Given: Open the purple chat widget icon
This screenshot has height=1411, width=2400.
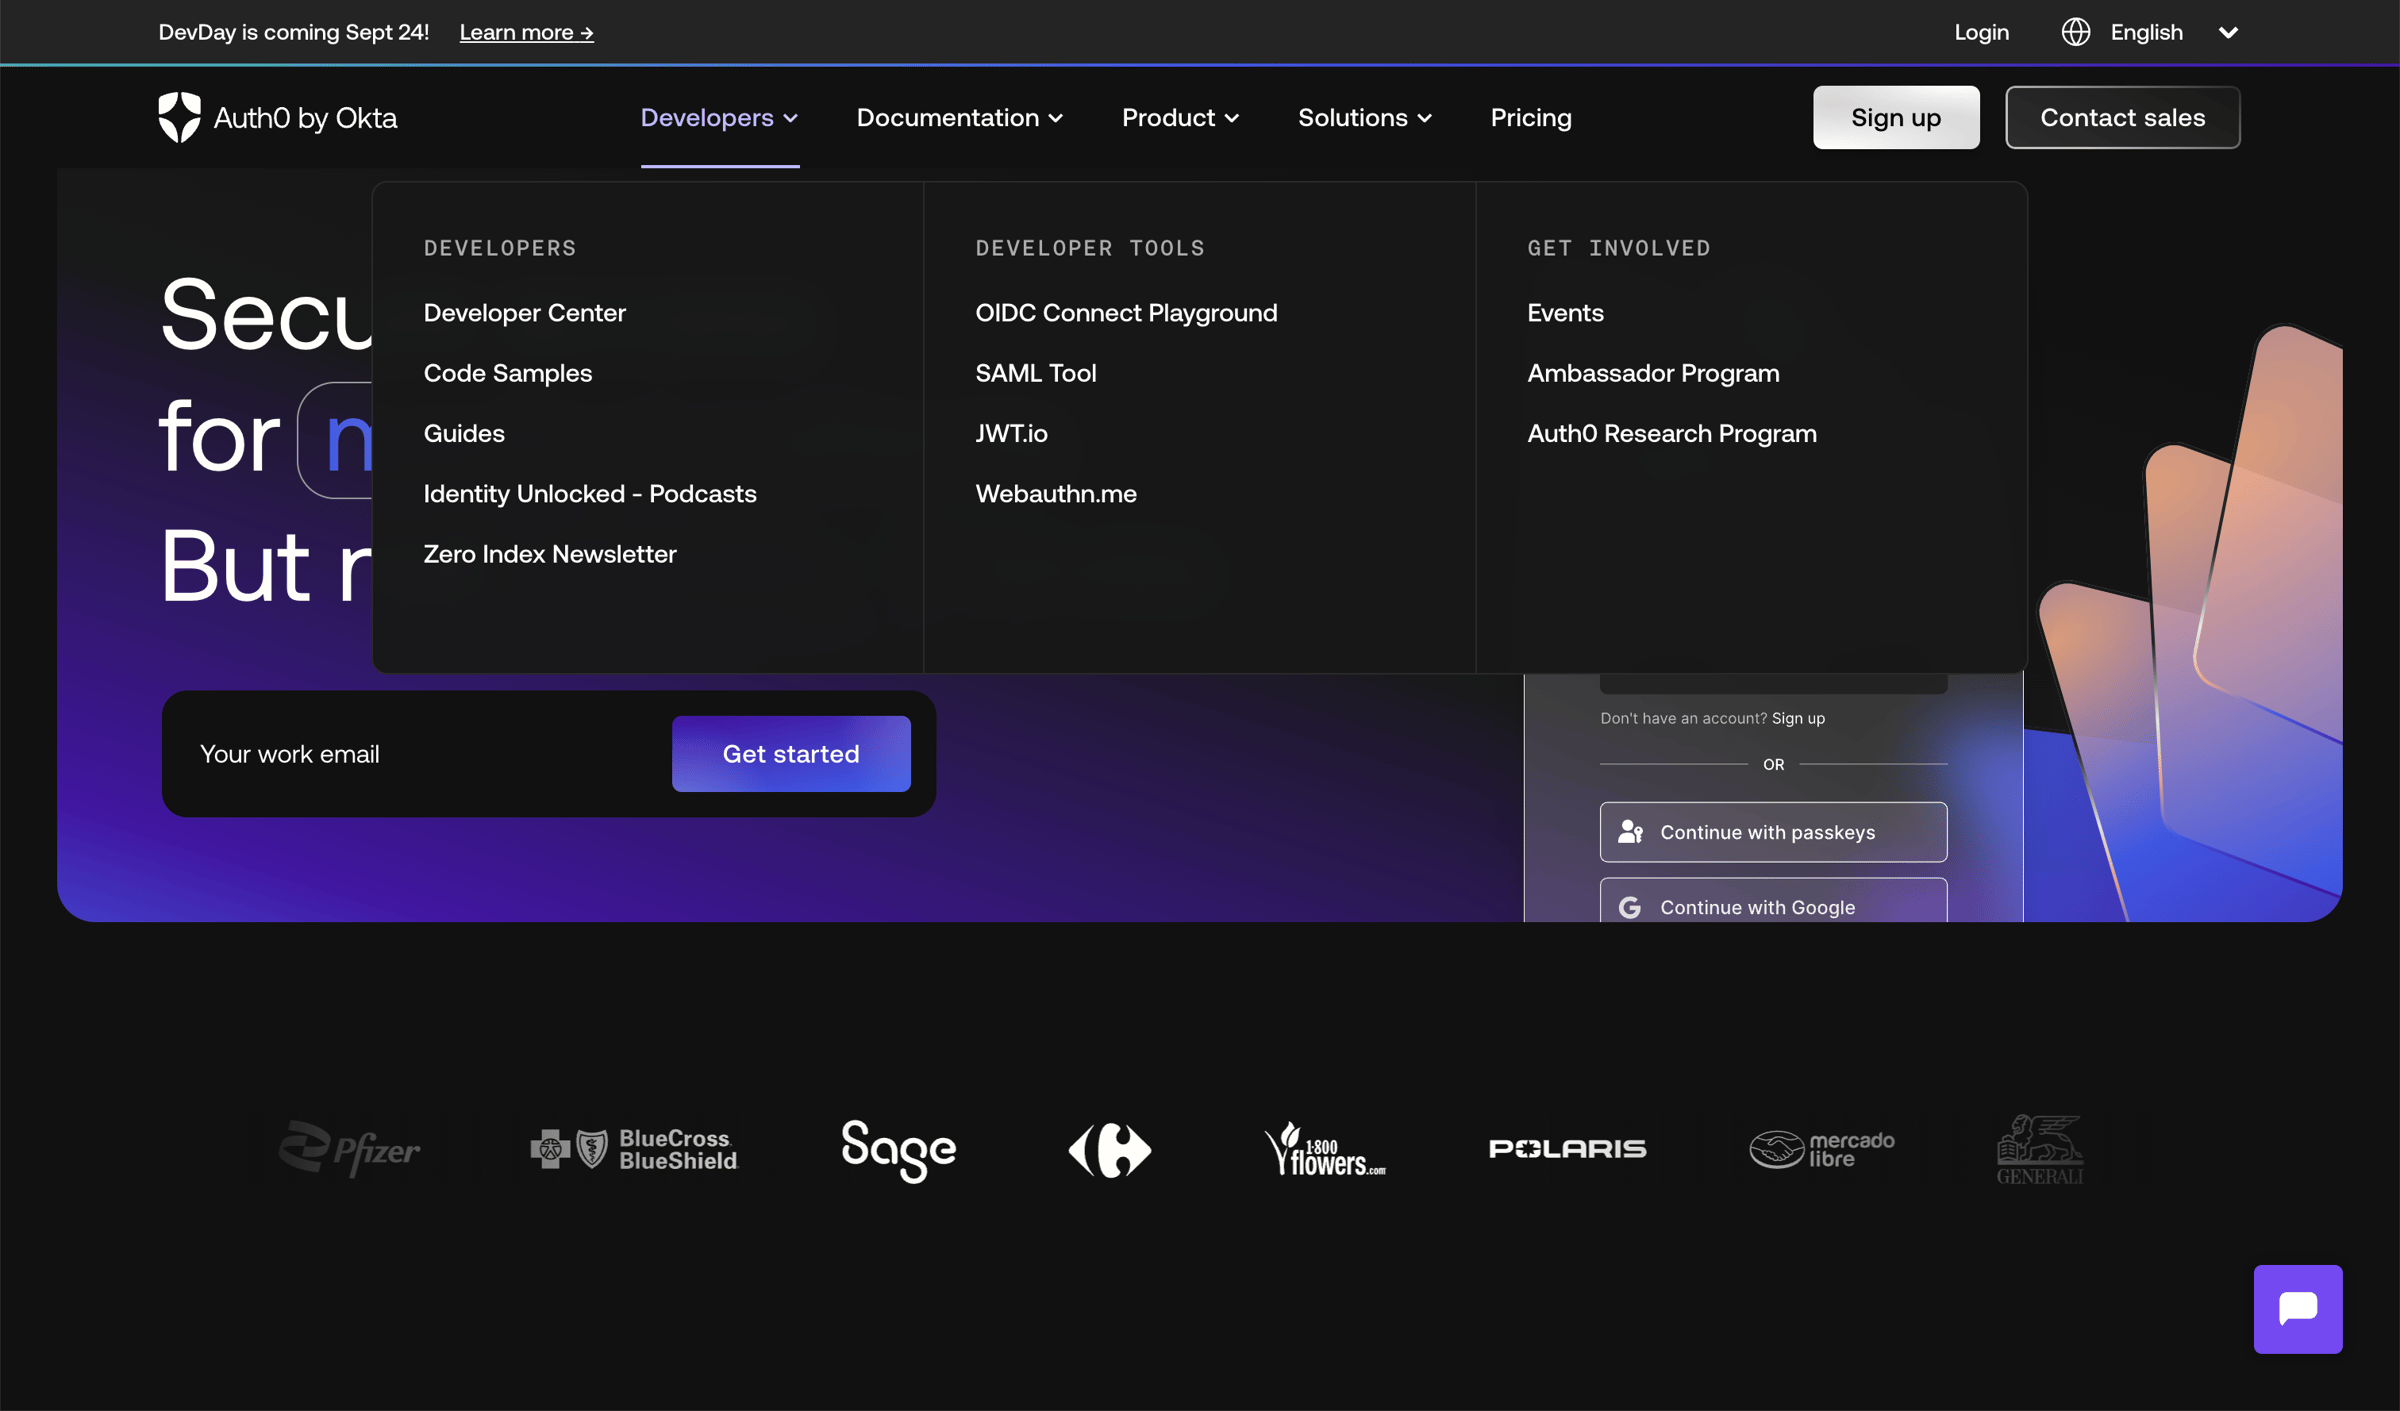Looking at the screenshot, I should (2298, 1308).
